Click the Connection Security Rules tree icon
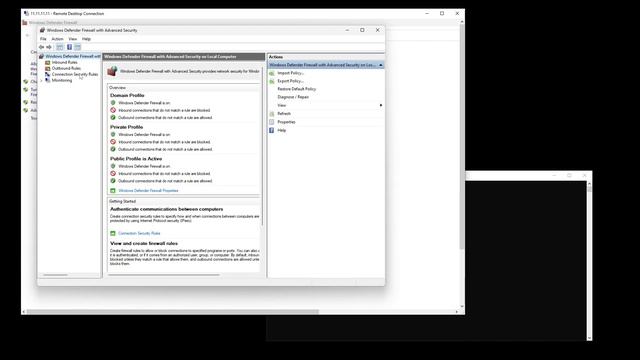Viewport: 640px width, 360px height. click(48, 74)
